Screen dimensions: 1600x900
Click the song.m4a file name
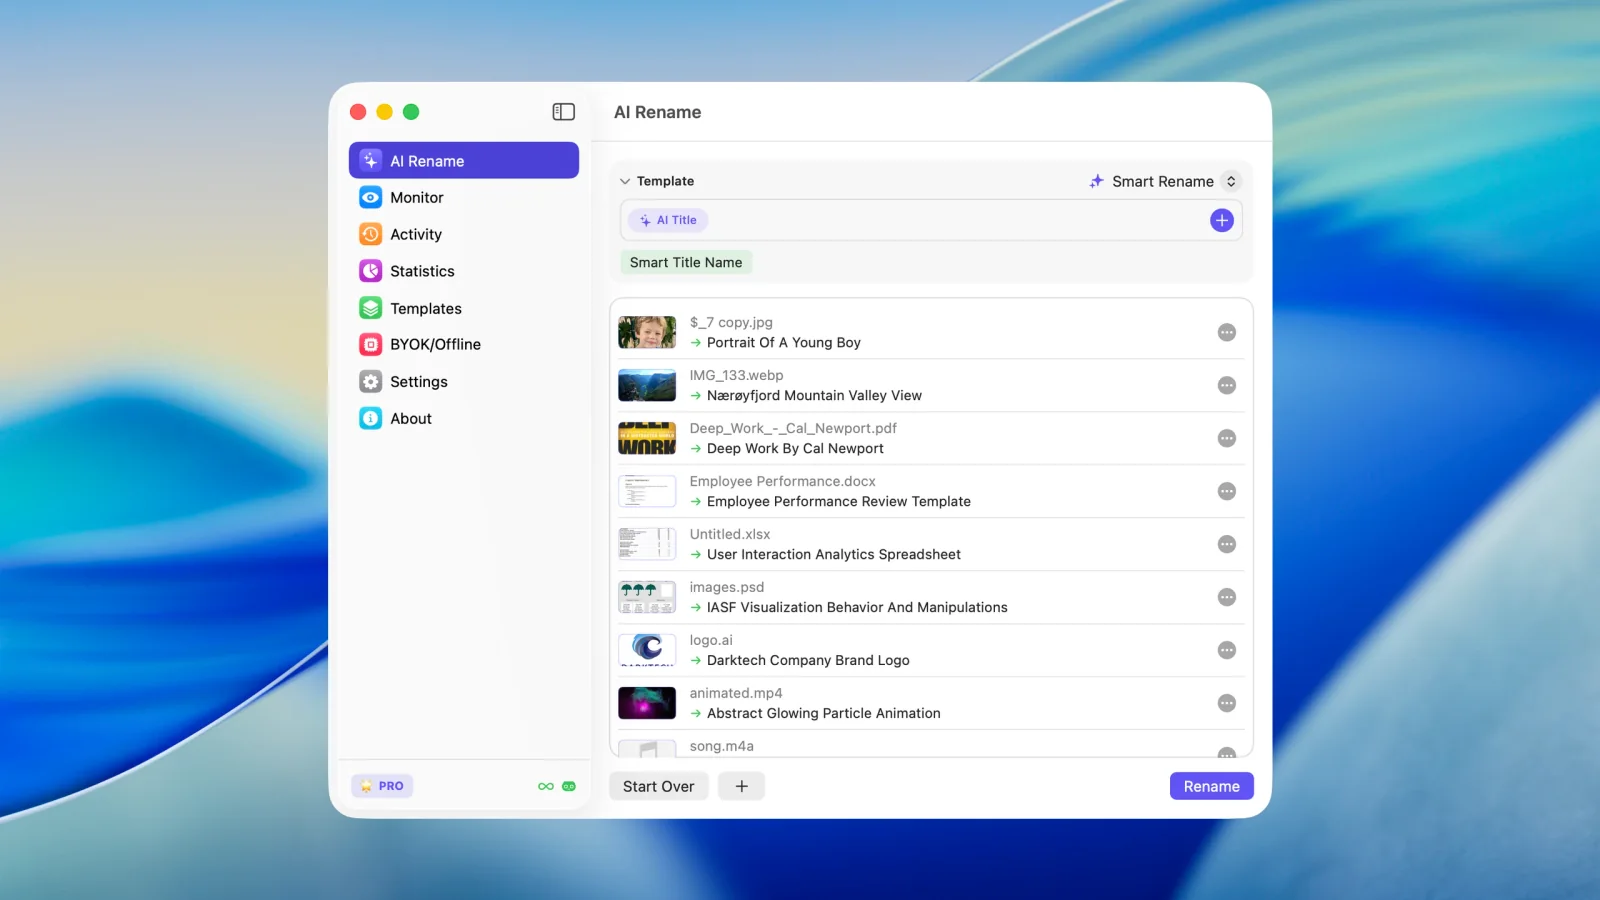tap(722, 746)
